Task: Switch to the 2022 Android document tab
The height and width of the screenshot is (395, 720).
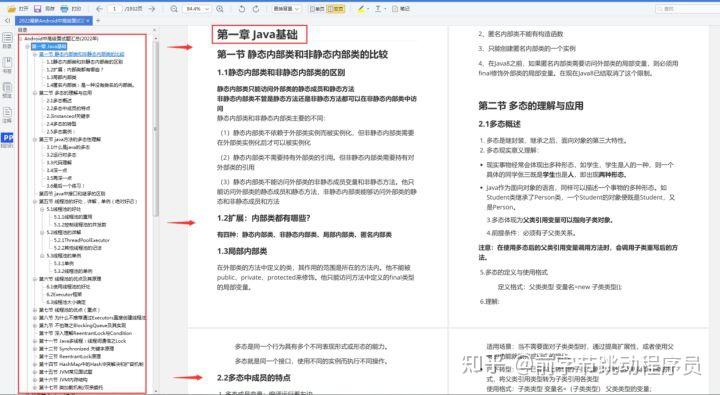Action: (54, 21)
